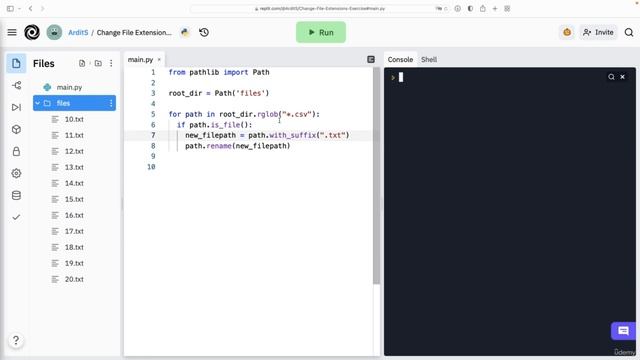
Task: Open the Files panel three-dot menu
Action: pyautogui.click(x=111, y=63)
